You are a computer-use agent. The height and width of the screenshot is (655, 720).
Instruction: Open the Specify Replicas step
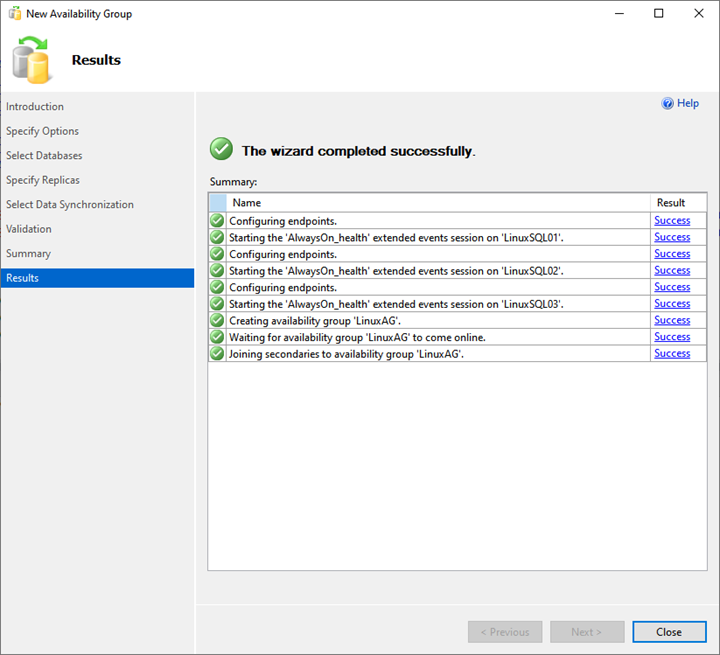pos(43,180)
